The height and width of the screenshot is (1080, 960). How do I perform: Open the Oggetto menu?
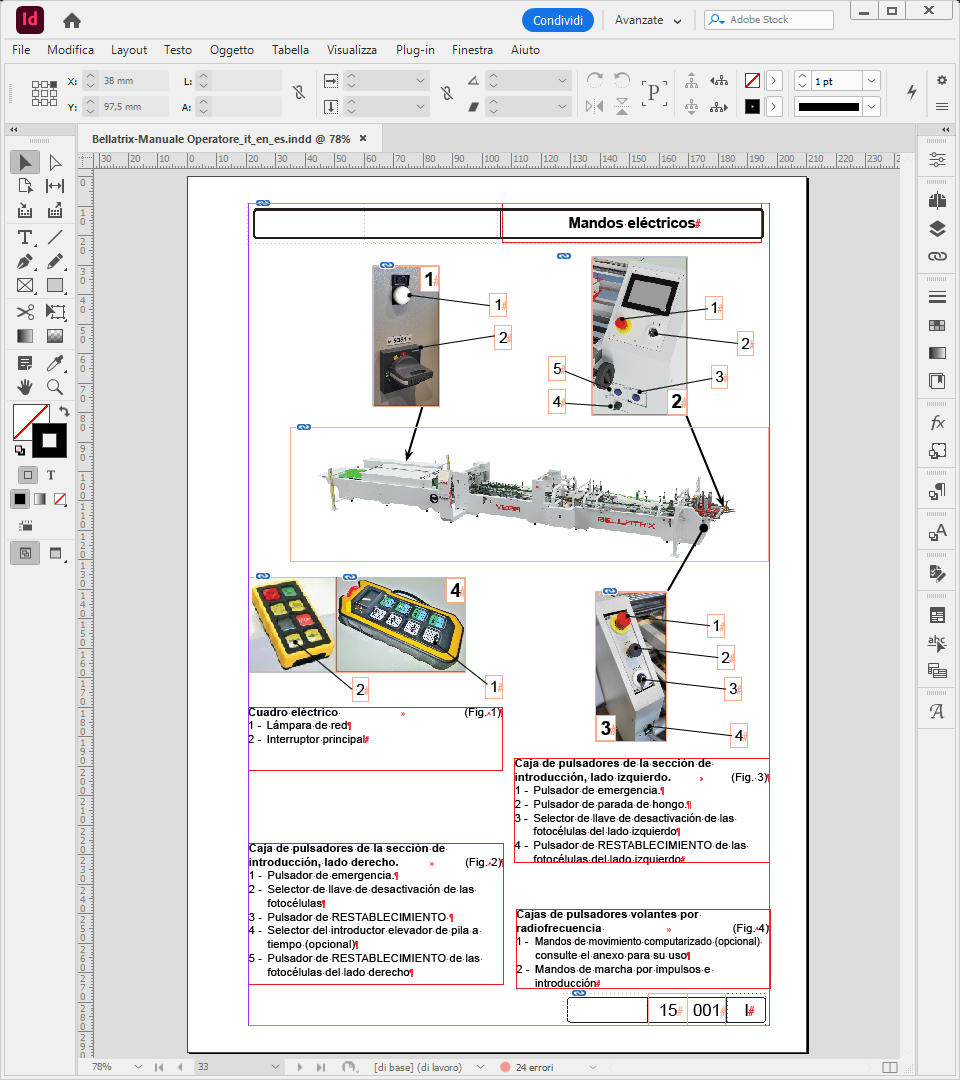[x=231, y=50]
